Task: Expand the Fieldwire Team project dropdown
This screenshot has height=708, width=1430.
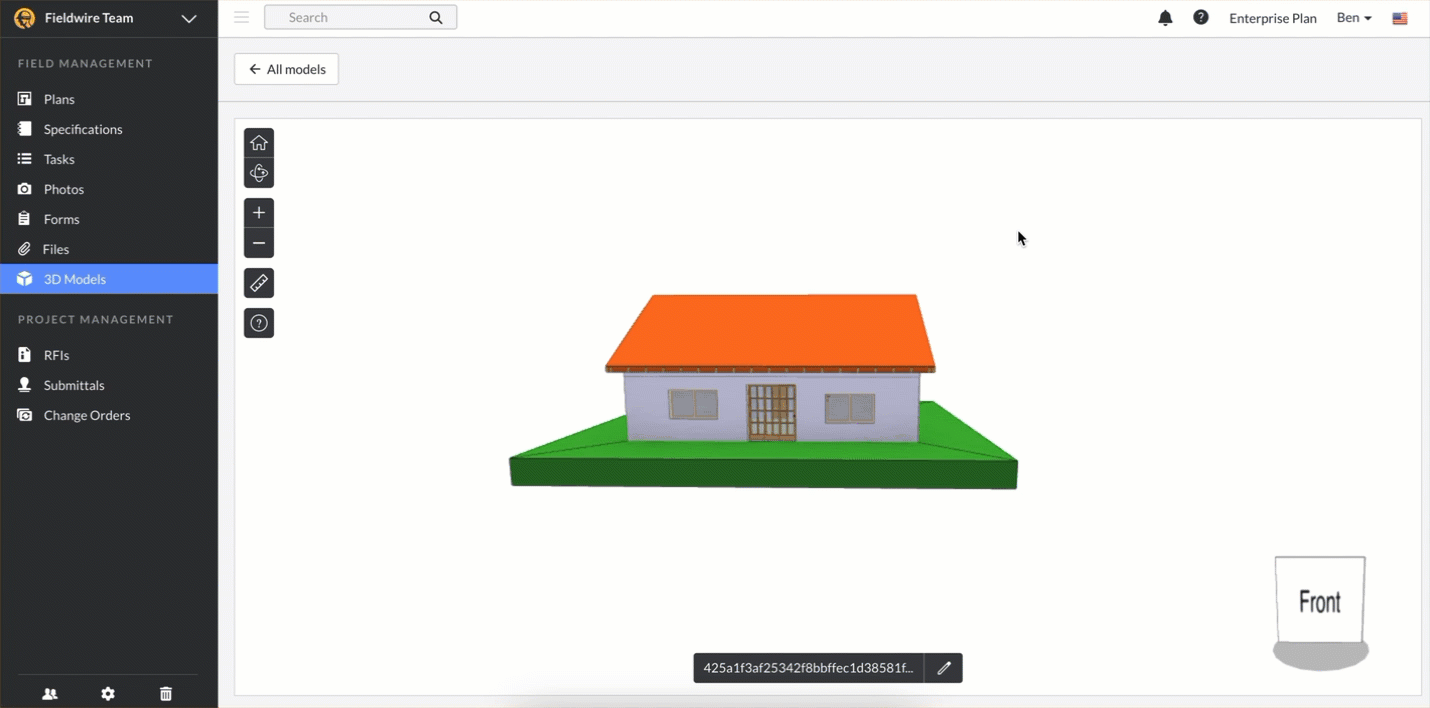Action: point(188,18)
